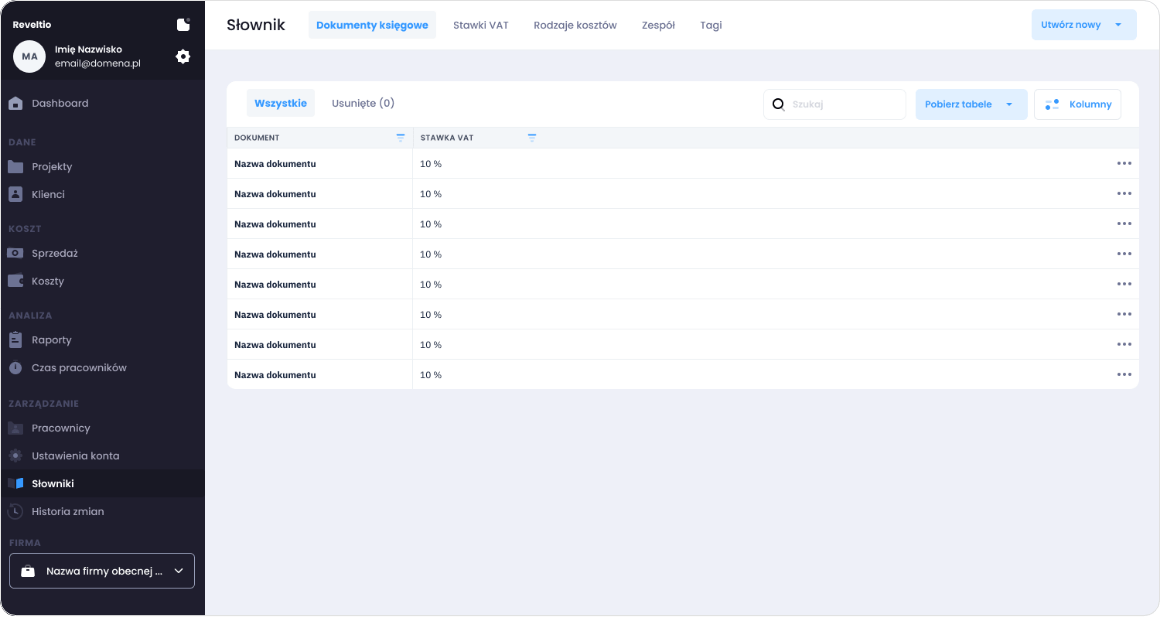Click the Kolumny button

[1078, 104]
